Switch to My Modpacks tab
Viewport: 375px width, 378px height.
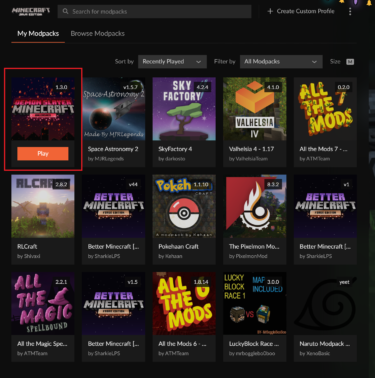pos(38,34)
